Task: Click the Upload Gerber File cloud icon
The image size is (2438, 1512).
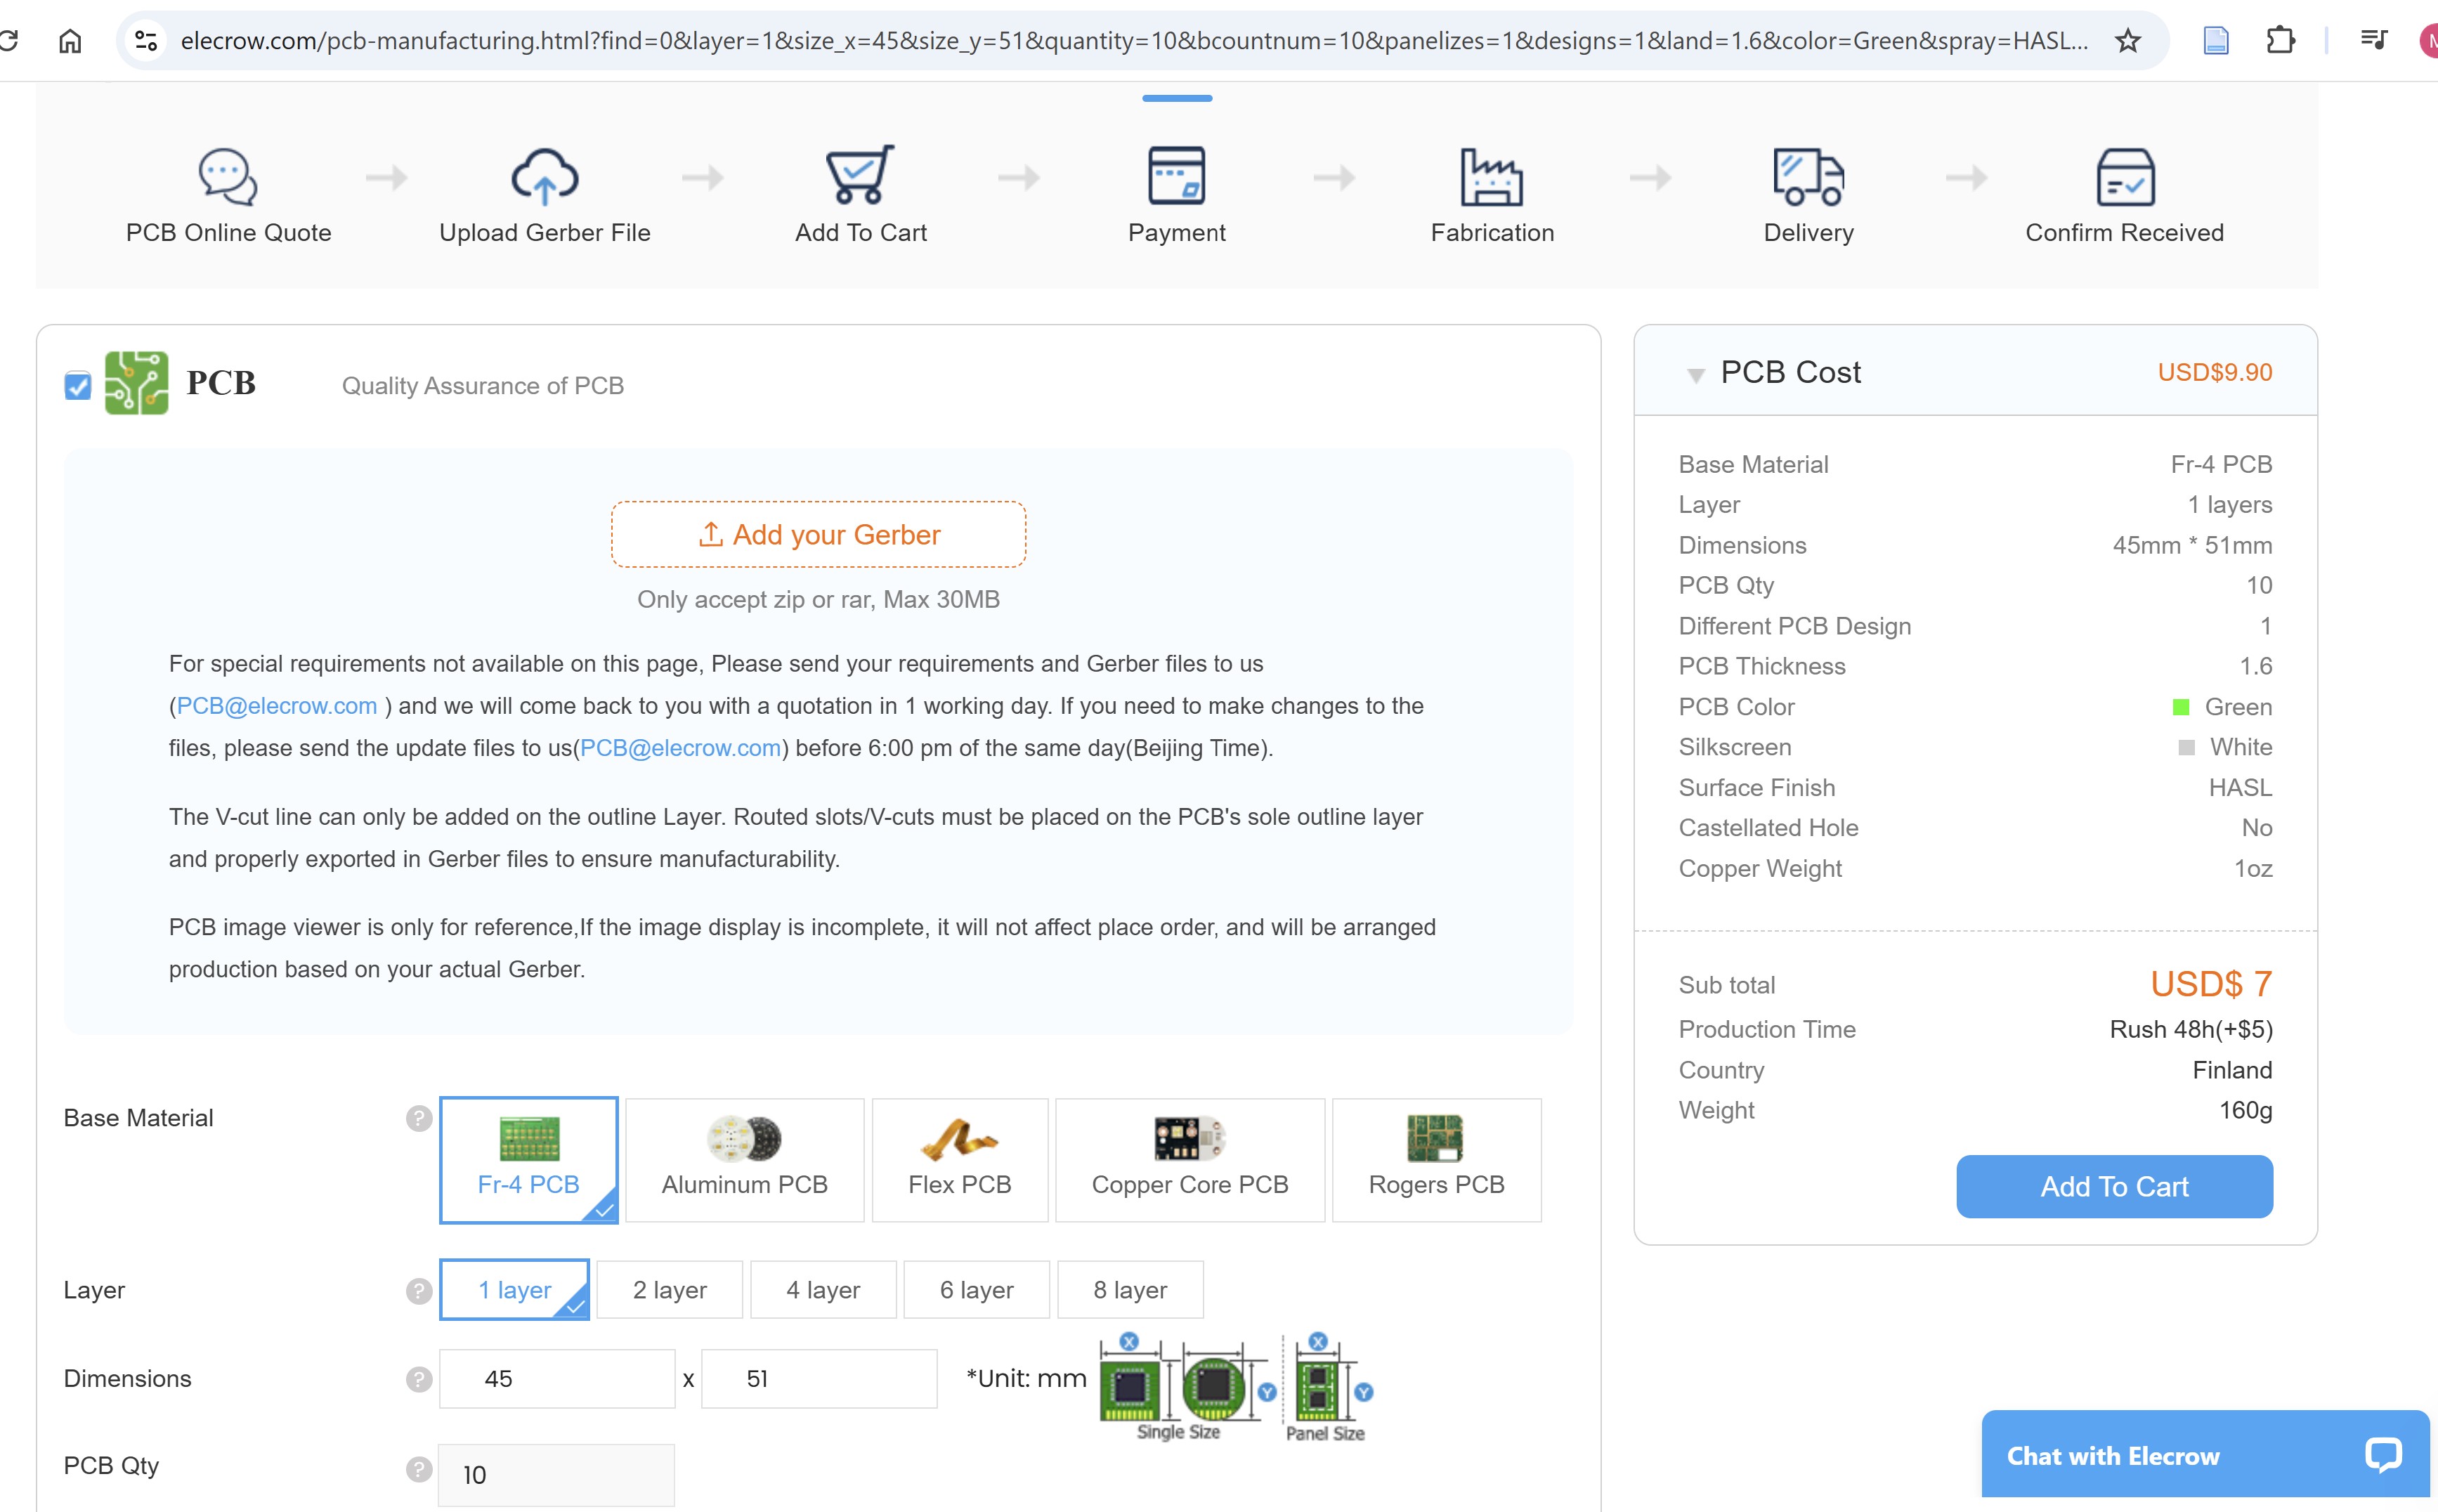Action: (x=544, y=177)
